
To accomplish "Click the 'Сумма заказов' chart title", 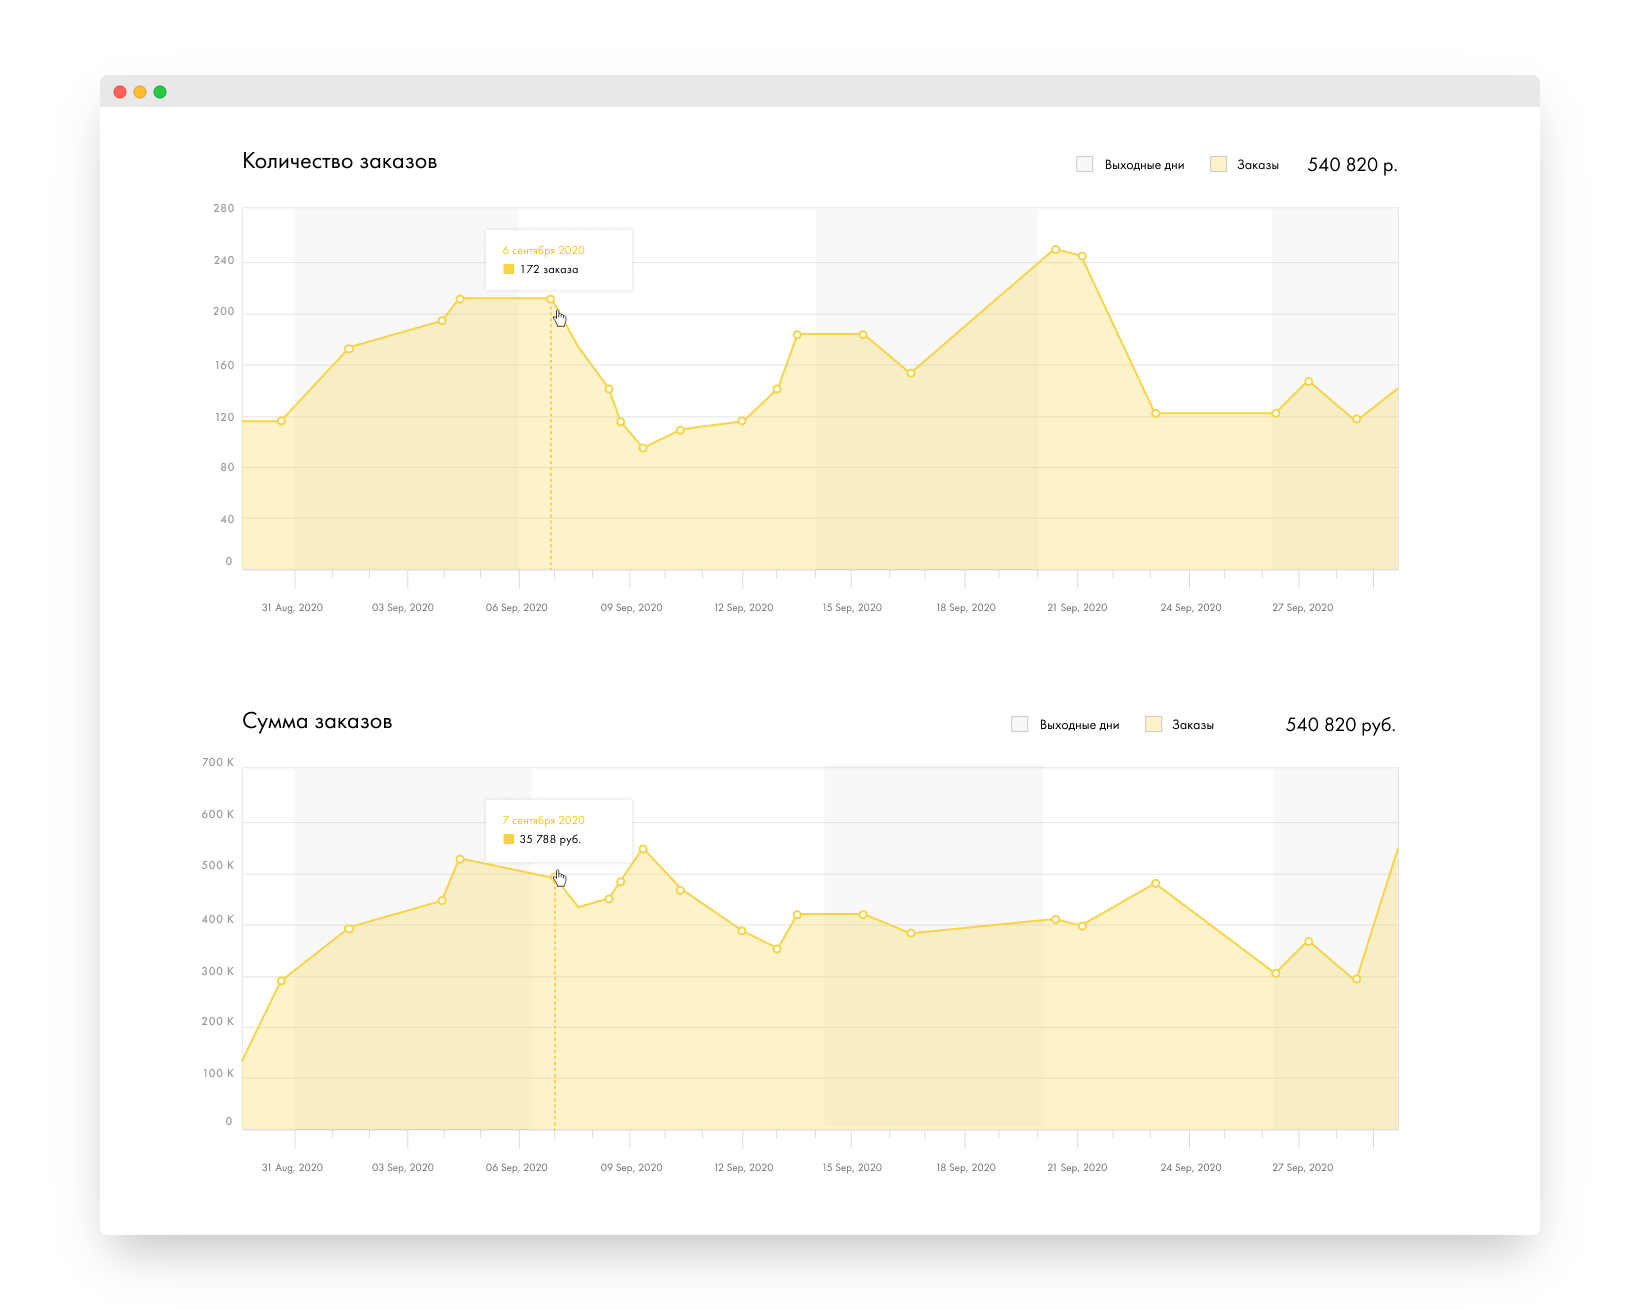I will click(x=317, y=721).
